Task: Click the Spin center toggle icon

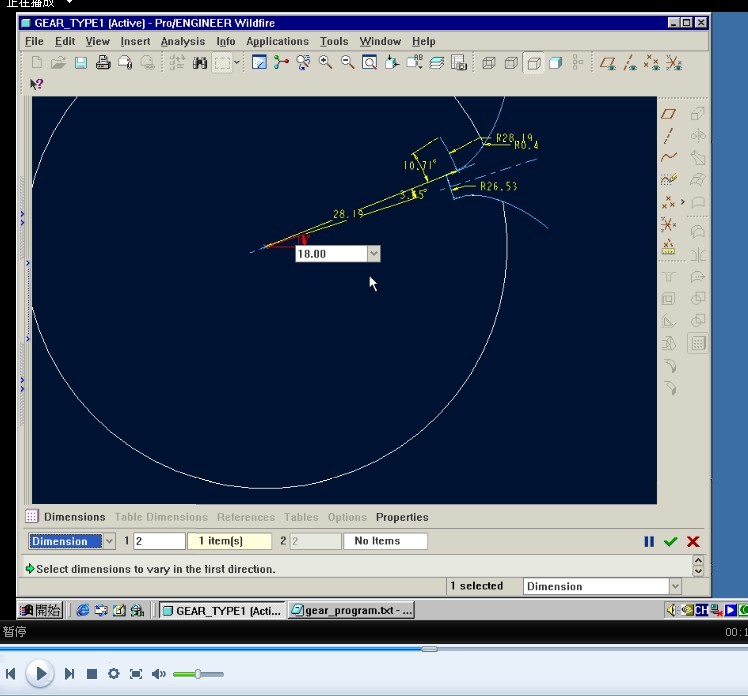Action: click(281, 62)
